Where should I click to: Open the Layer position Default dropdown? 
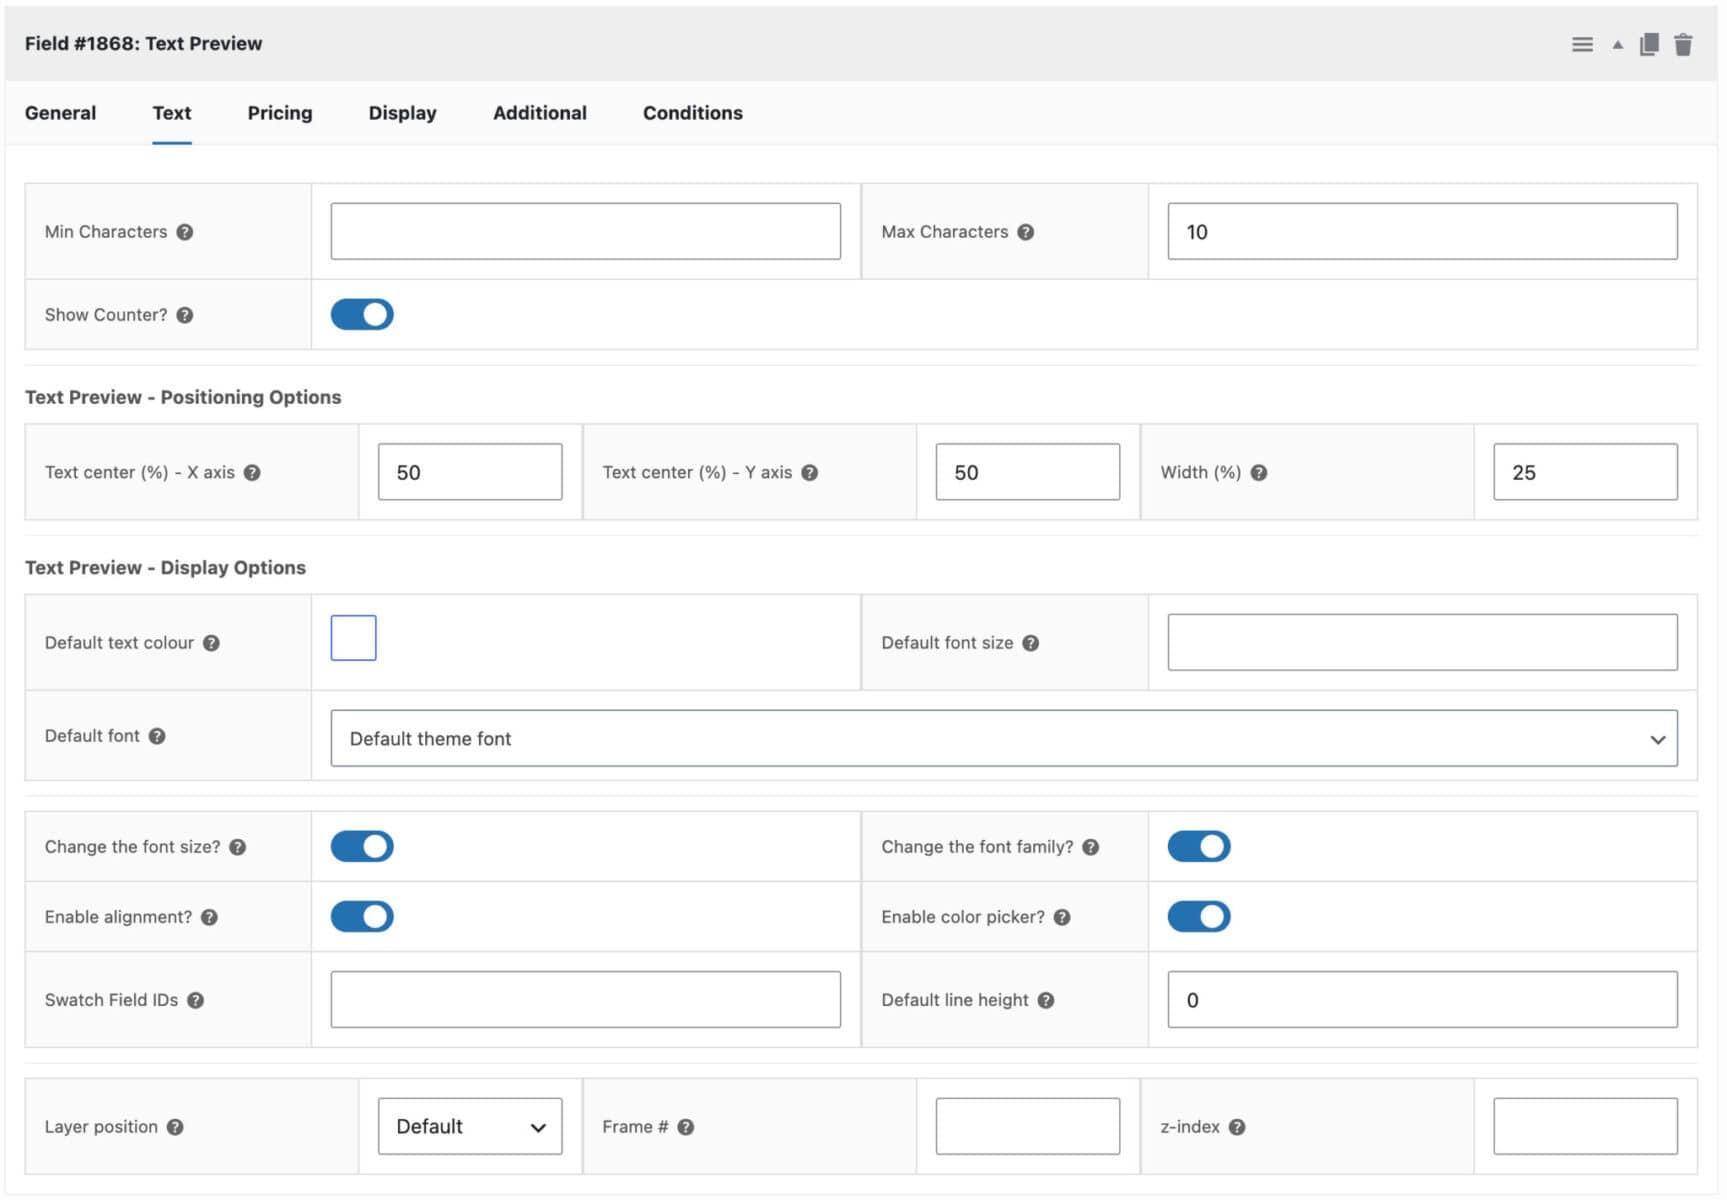click(470, 1127)
